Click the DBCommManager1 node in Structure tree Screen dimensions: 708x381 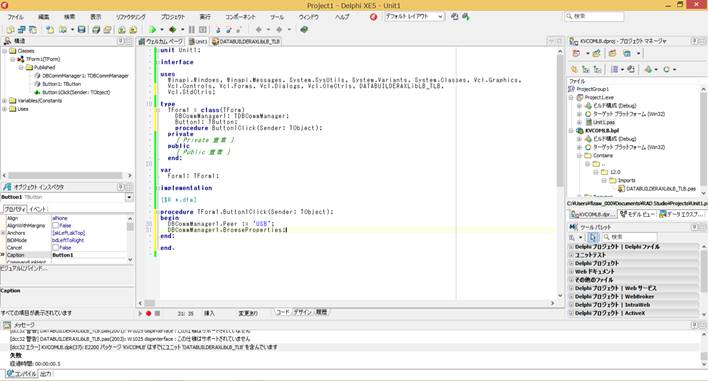(85, 76)
